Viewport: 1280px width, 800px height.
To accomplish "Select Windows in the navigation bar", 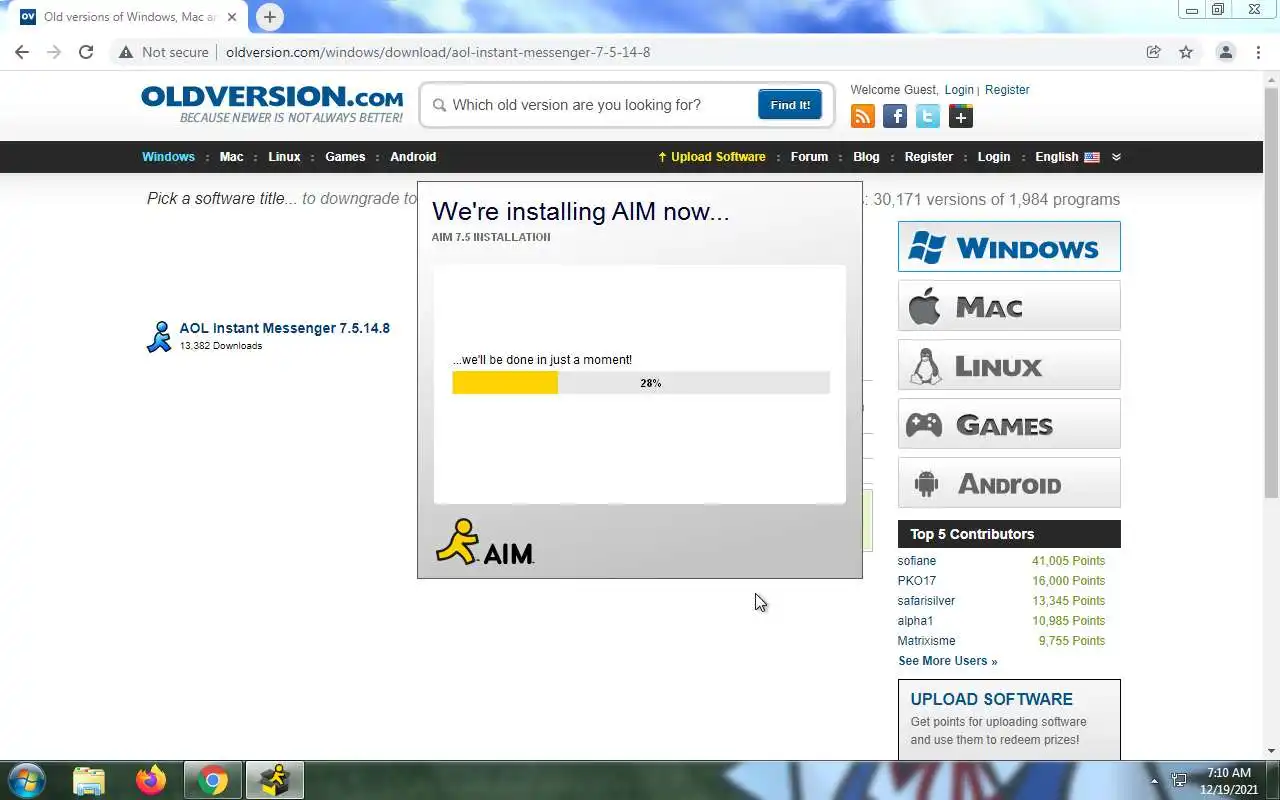I will pos(168,157).
